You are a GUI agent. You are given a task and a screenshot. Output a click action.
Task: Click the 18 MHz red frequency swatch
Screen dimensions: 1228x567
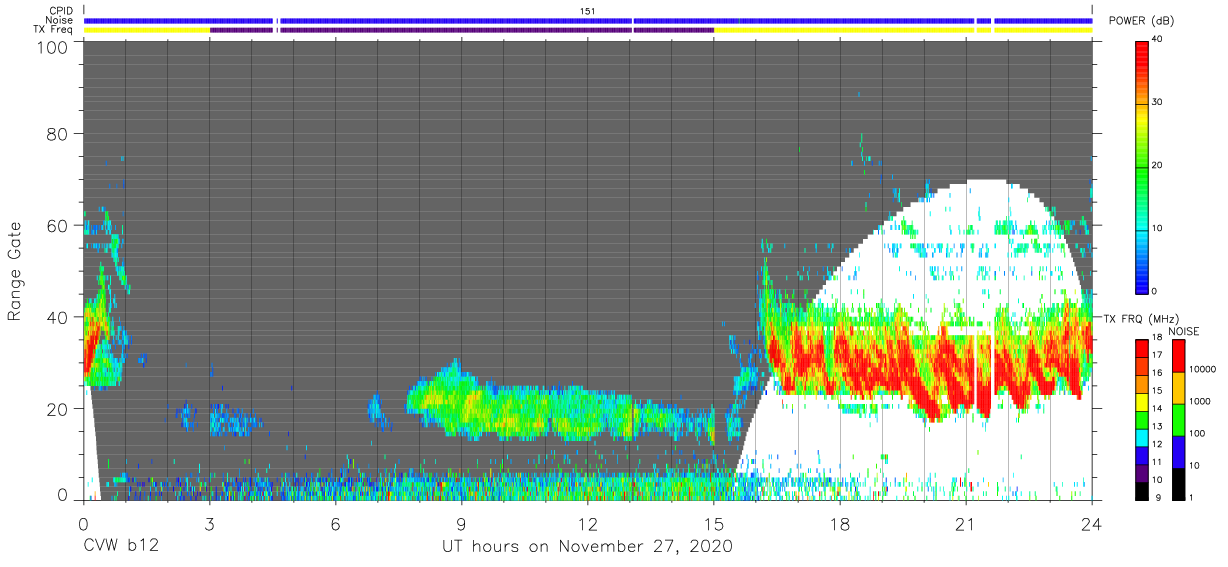point(1142,347)
